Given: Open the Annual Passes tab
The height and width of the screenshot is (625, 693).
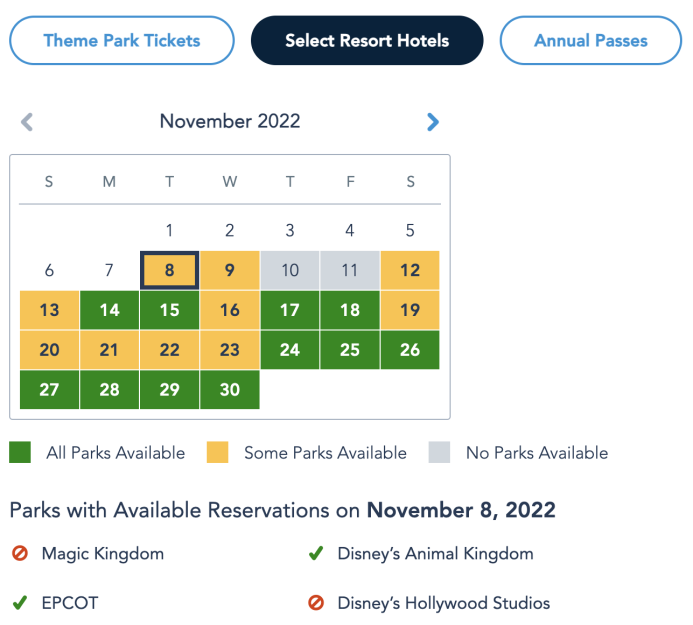Looking at the screenshot, I should coord(590,41).
